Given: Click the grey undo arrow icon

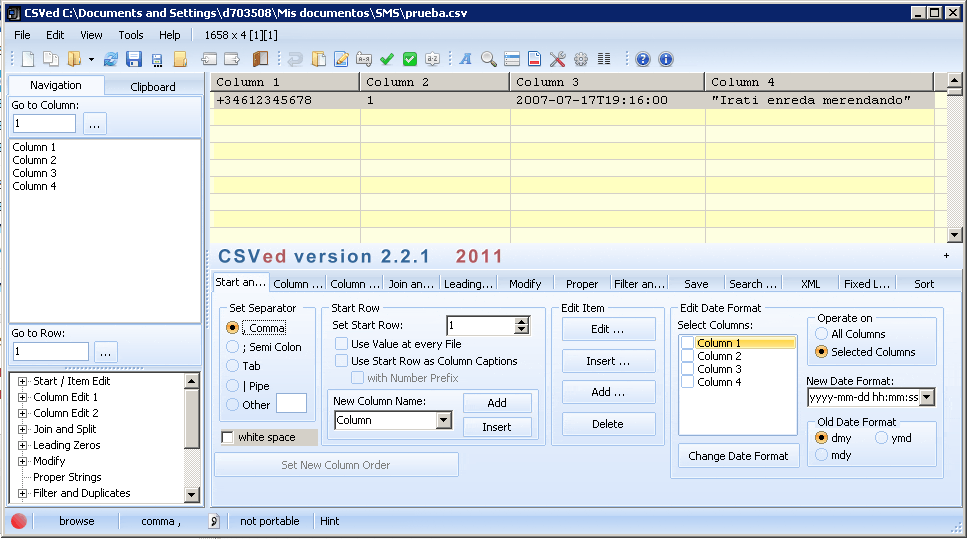Looking at the screenshot, I should (295, 59).
